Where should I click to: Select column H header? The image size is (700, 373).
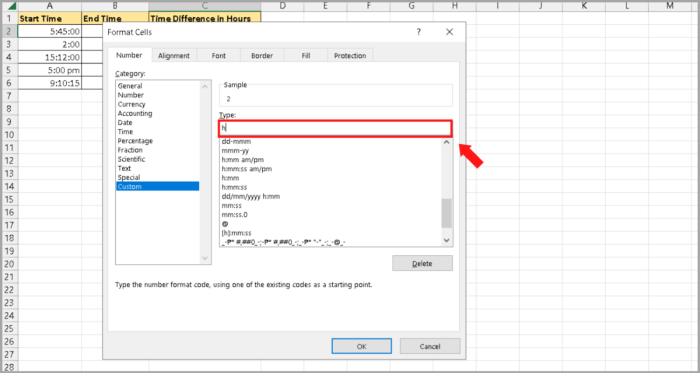[454, 6]
